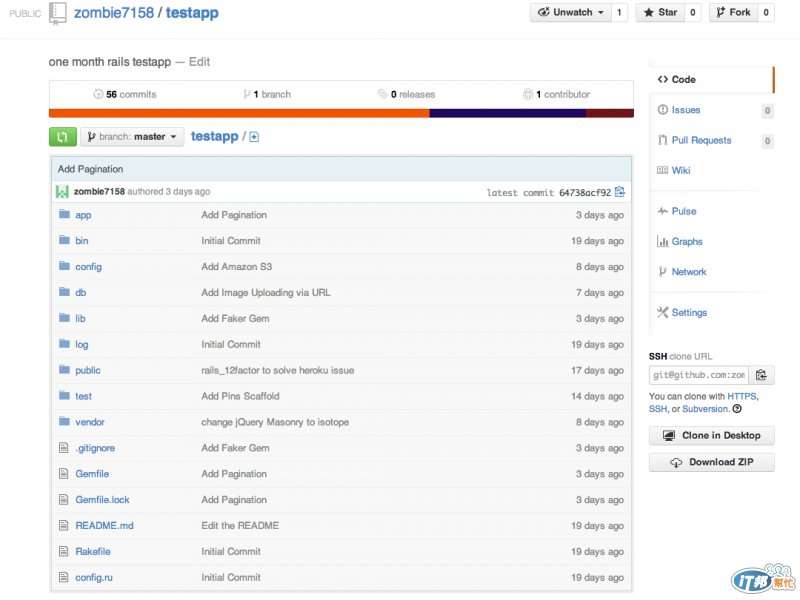The height and width of the screenshot is (600, 800).
Task: Click the new file plus icon beside testapp
Action: click(254, 137)
